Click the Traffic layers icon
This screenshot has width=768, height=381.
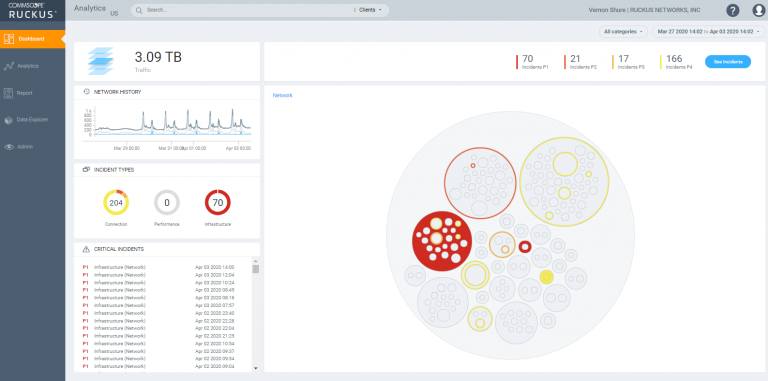click(100, 61)
